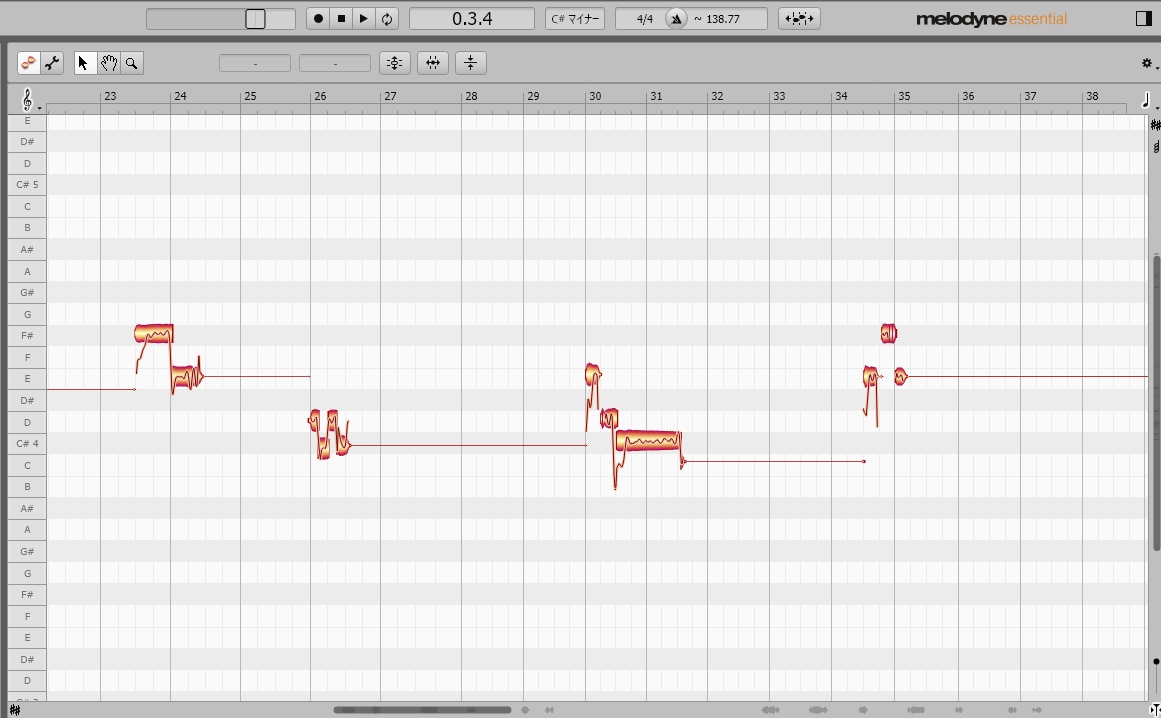
Task: Toggle the autostretch button in transport bar
Action: (799, 19)
